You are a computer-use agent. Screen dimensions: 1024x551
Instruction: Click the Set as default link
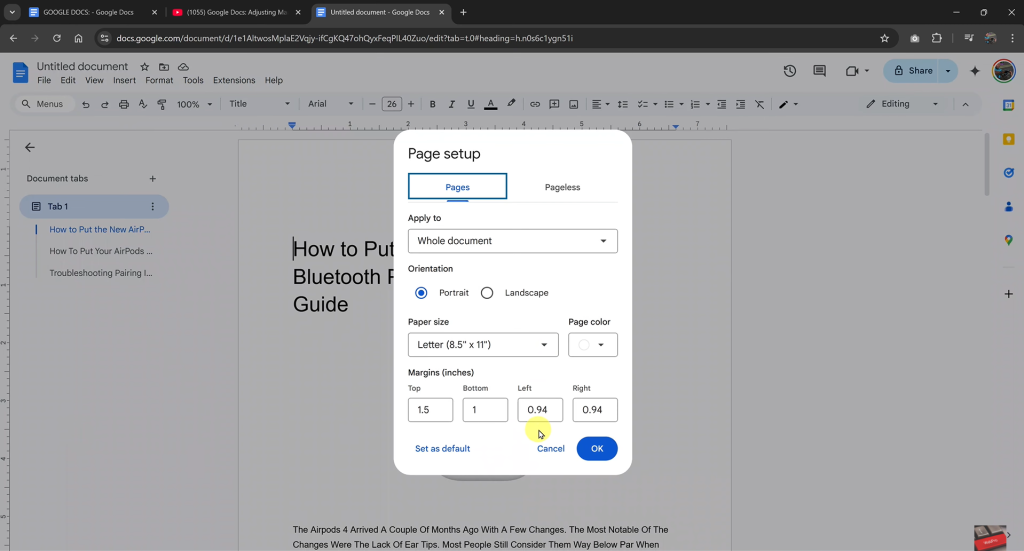(442, 449)
